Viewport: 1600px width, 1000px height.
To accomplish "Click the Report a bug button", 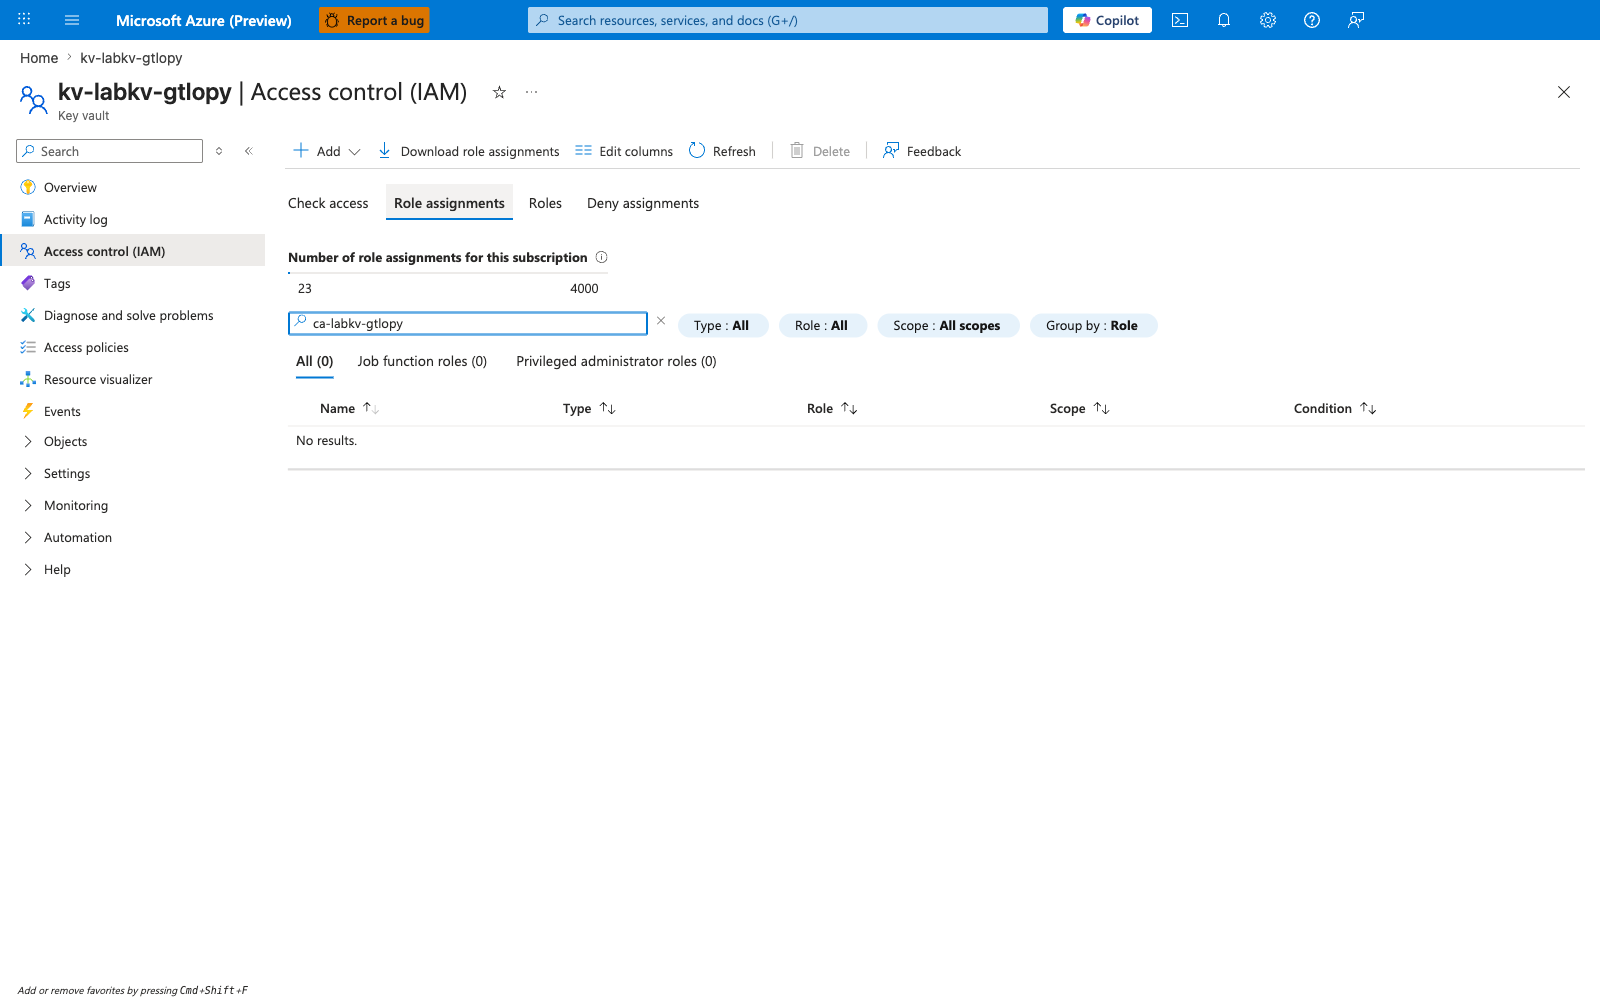I will pyautogui.click(x=374, y=20).
